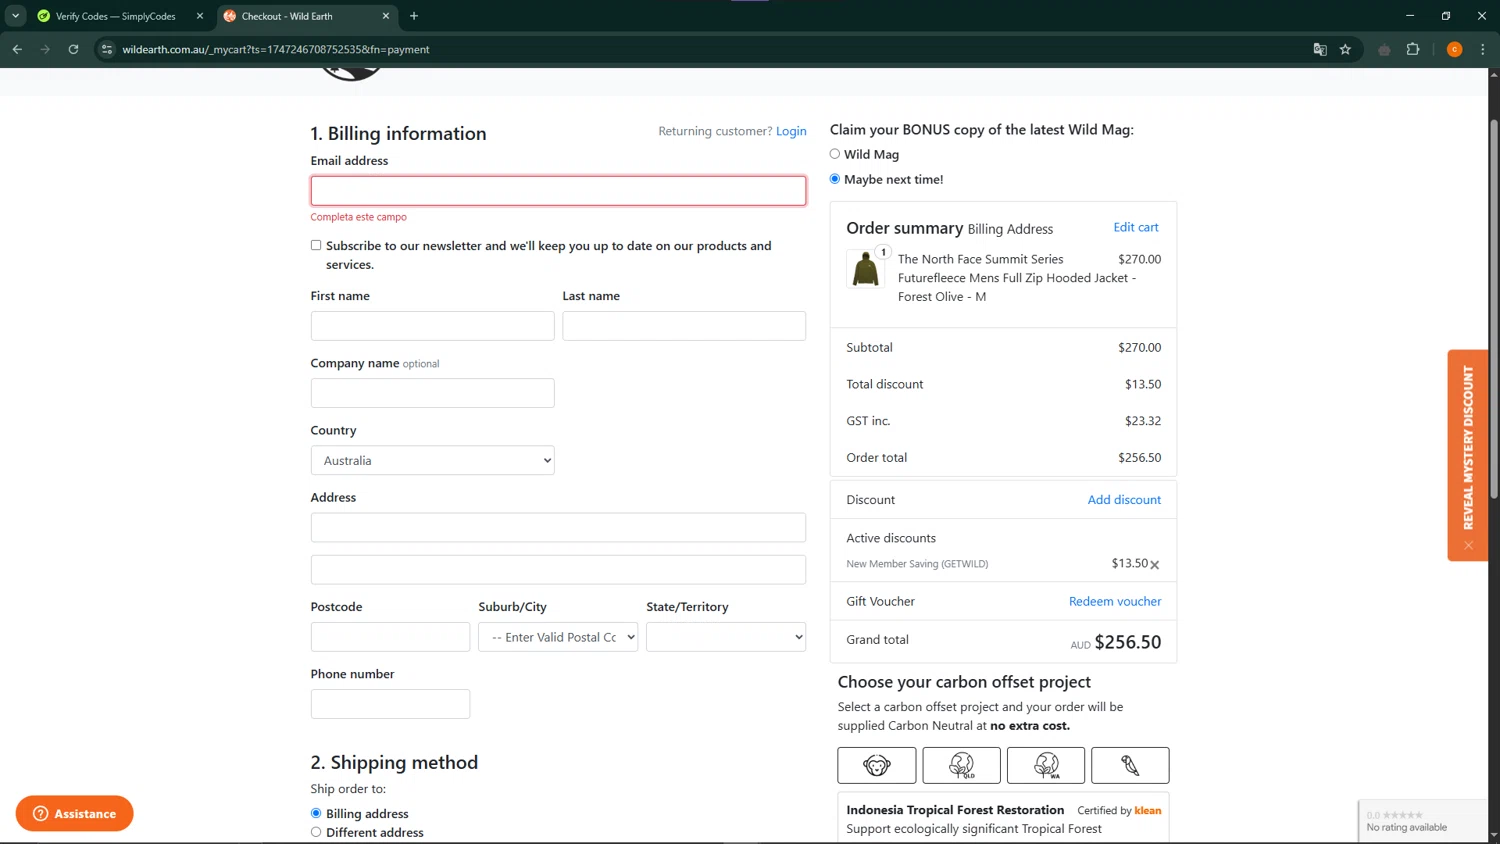Choose the Maybe next time! radio option
Viewport: 1500px width, 844px height.
point(835,179)
